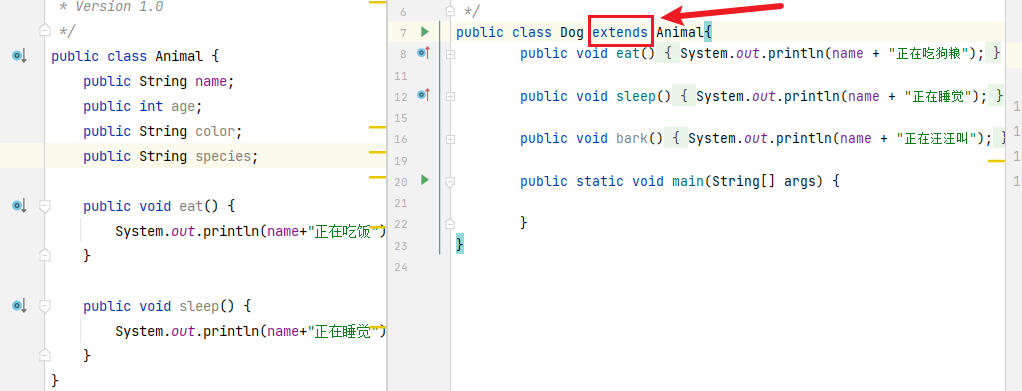The width and height of the screenshot is (1022, 391).
Task: Click the folded body placeholder of Dog bark()
Action: pos(677,138)
